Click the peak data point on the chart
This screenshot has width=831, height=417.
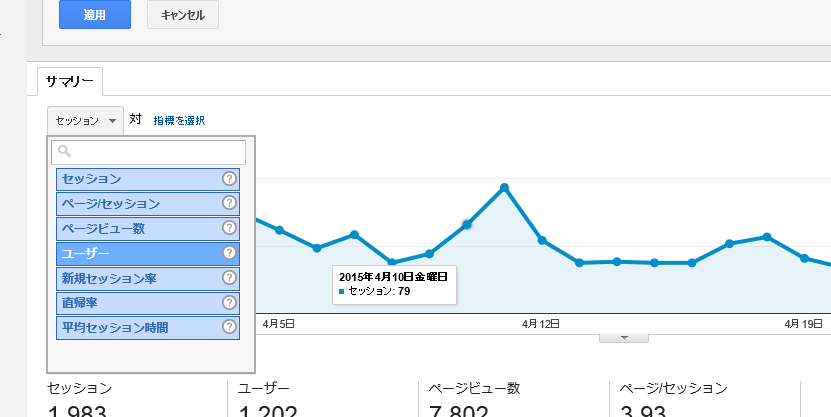504,187
